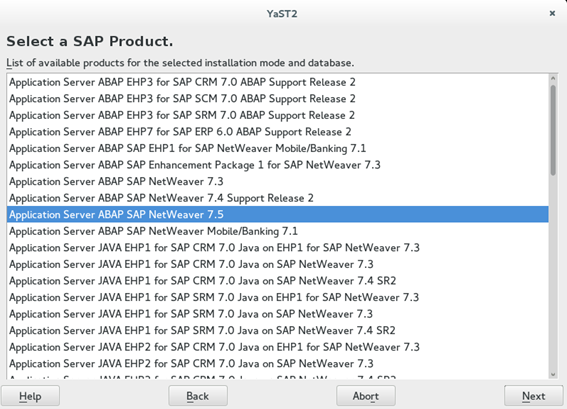This screenshot has height=409, width=567.
Task: Select ABAP EHP3 for SAP CRM 7.0 row
Action: point(278,82)
